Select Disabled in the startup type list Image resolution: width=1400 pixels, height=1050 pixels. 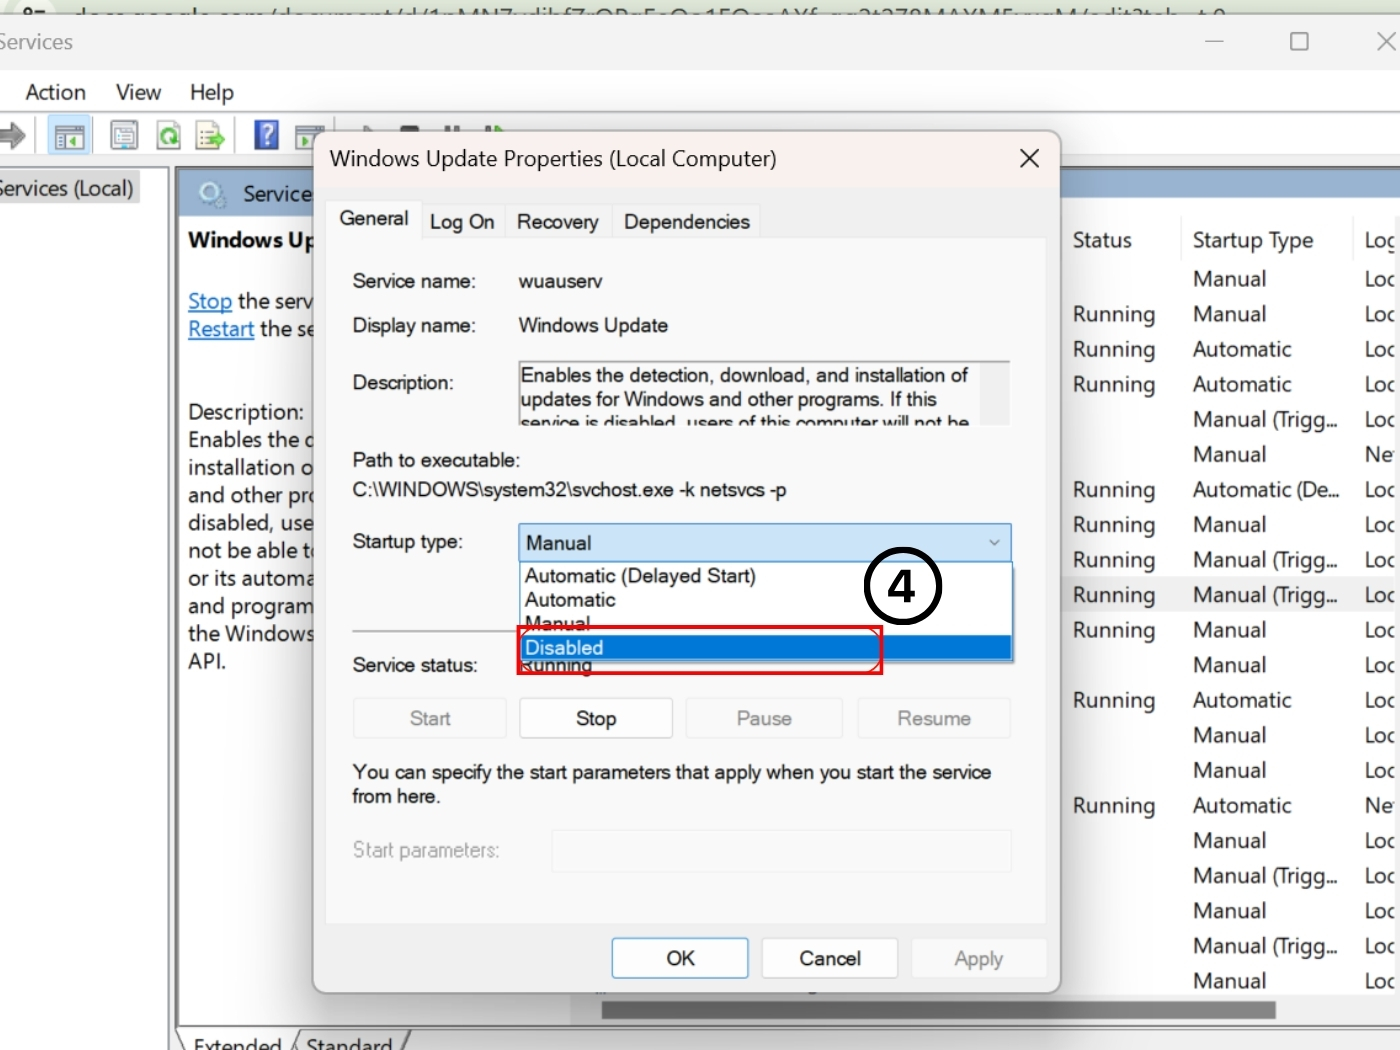coord(766,648)
